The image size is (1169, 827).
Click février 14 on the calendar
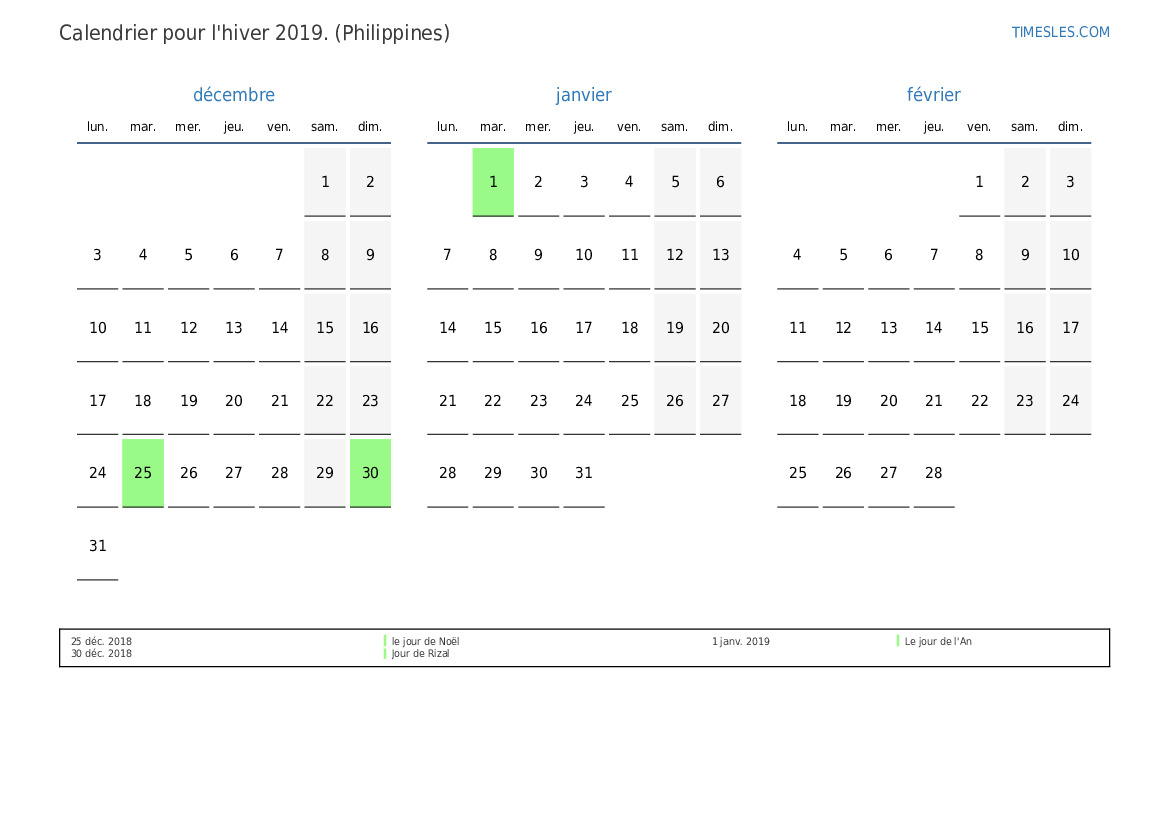pos(933,328)
